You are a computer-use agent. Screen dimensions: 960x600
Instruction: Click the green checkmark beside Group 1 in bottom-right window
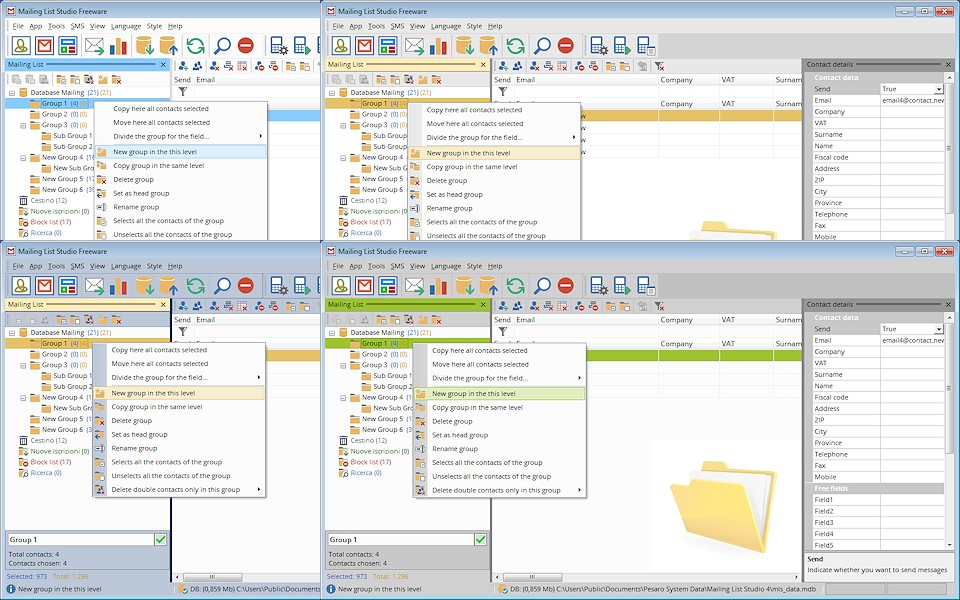481,539
